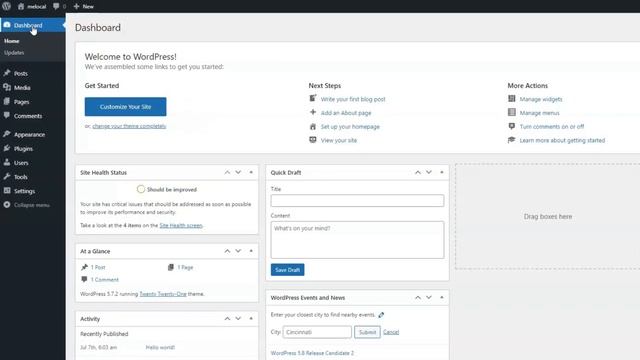This screenshot has height=360, width=640.
Task: Click the Settings icon in sidebar
Action: pos(7,191)
